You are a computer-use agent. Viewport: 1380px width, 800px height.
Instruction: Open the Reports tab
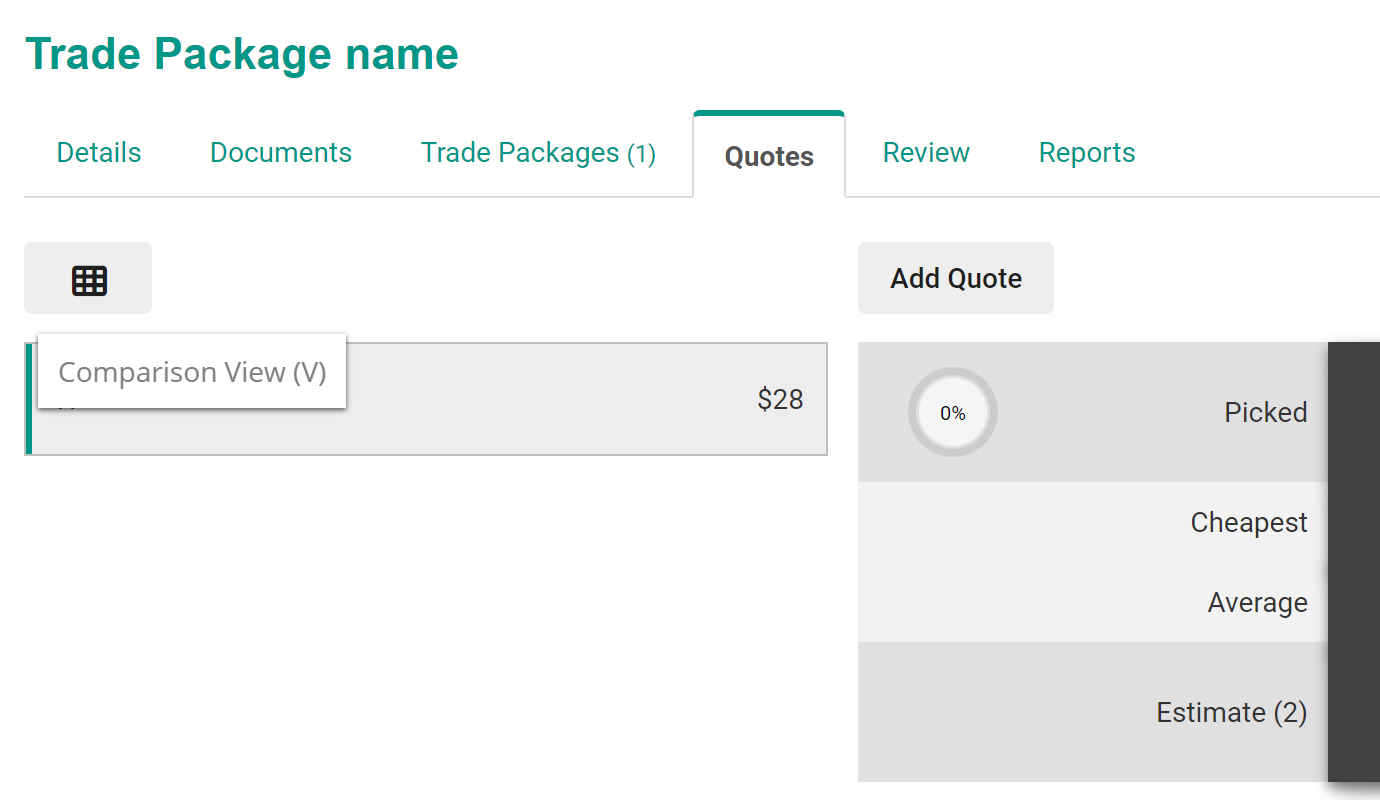[x=1087, y=153]
